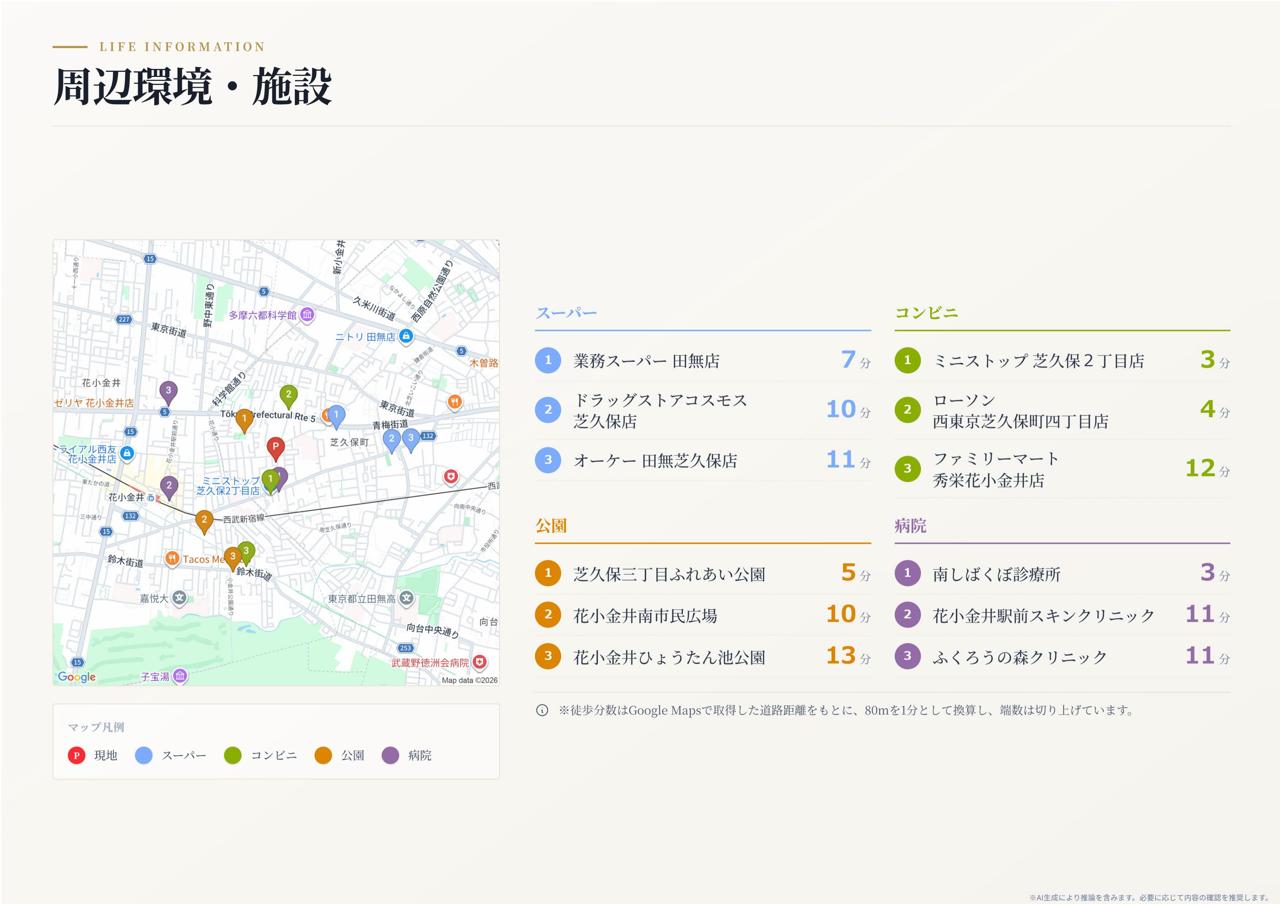
Task: Click the red 現地 legend marker
Action: point(76,755)
